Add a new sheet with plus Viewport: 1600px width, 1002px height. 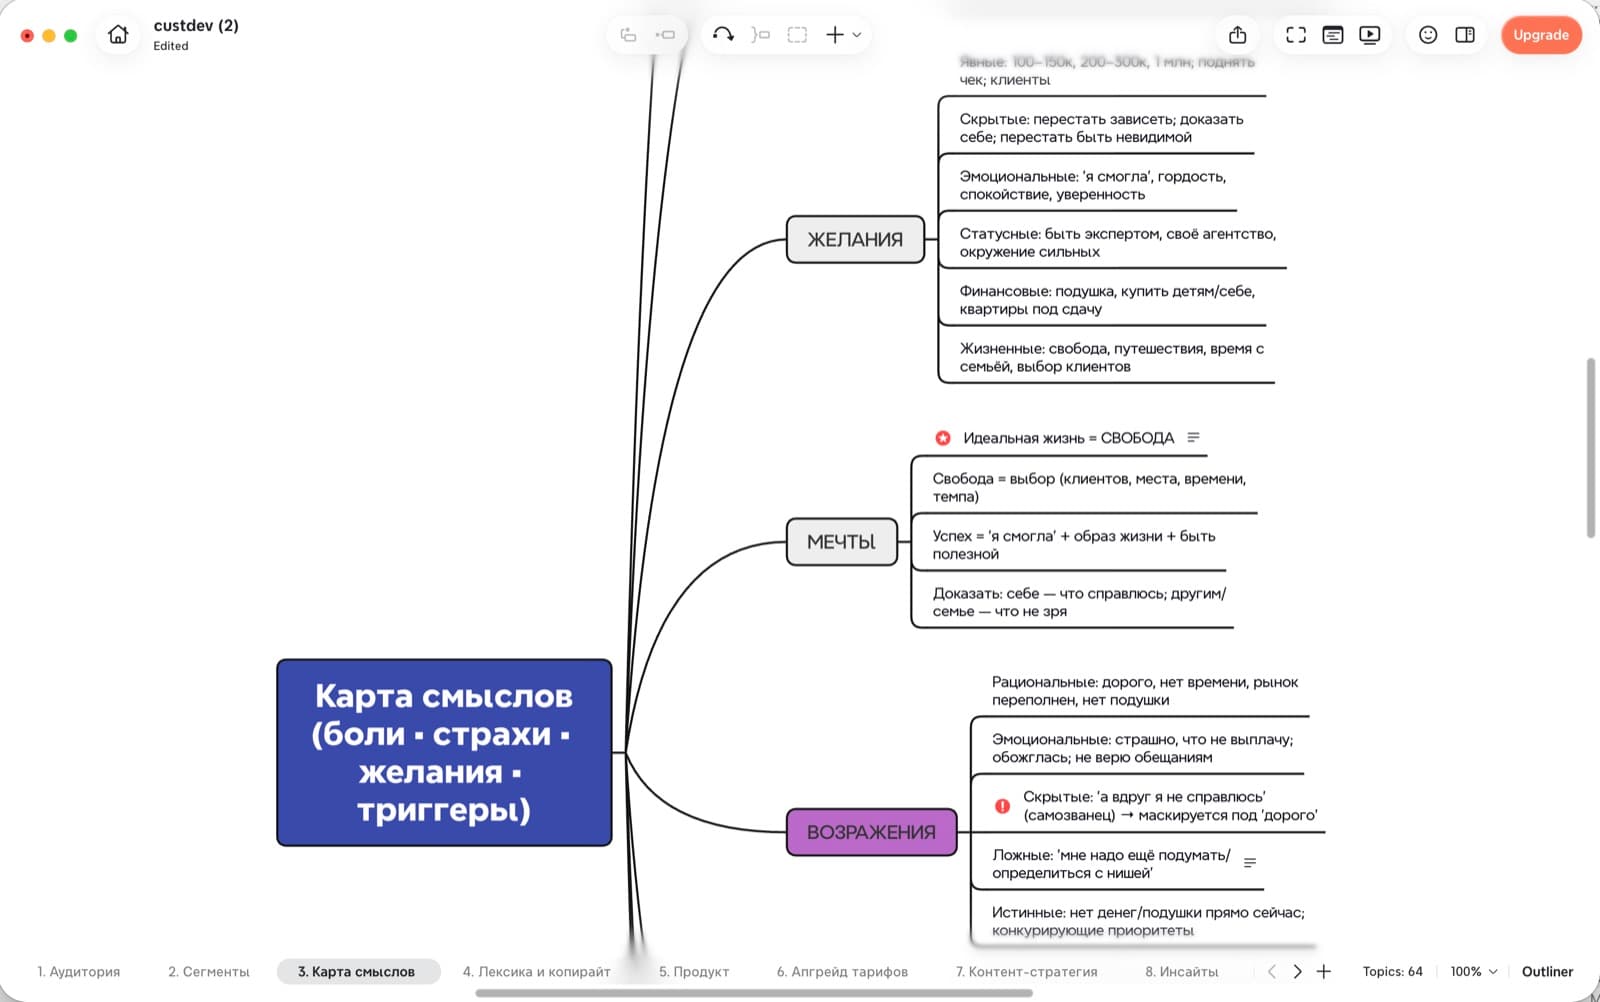pyautogui.click(x=1324, y=971)
